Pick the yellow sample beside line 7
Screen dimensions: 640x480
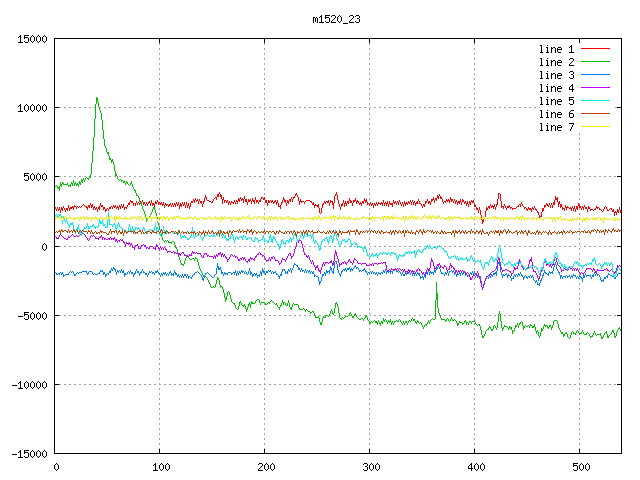[x=595, y=127]
